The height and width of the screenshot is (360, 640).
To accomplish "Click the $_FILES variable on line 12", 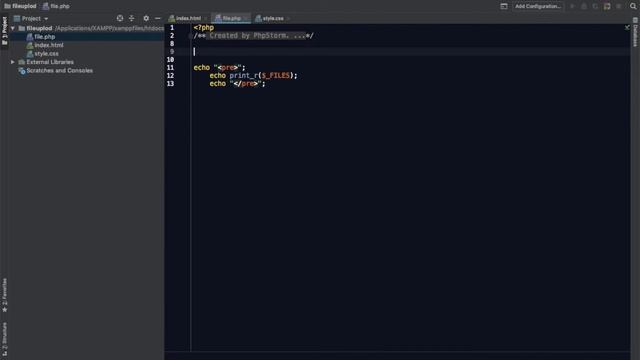I will 276,76.
